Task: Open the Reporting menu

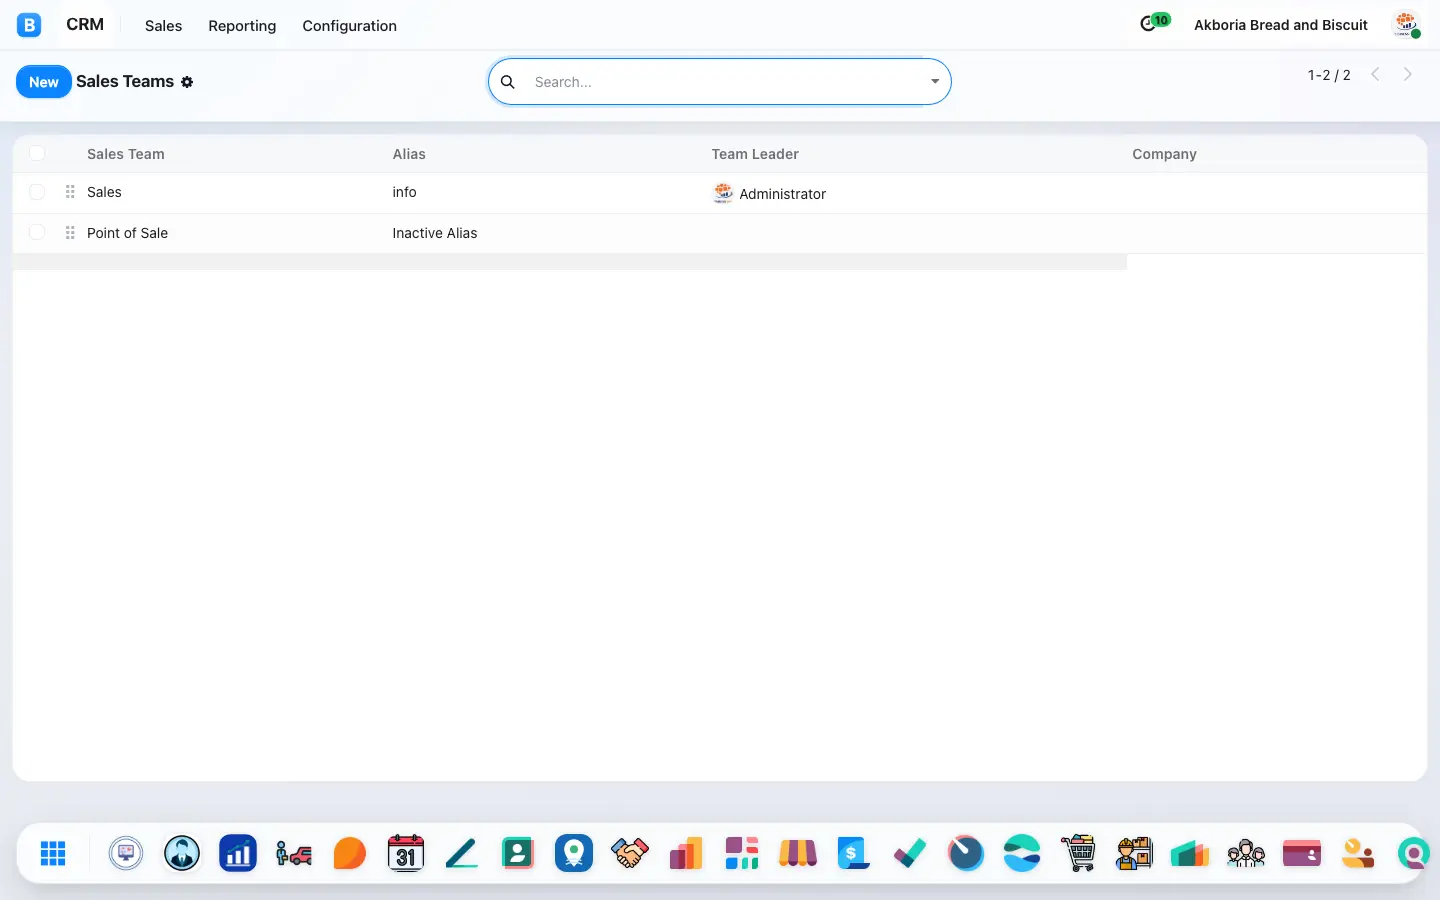Action: (x=242, y=26)
